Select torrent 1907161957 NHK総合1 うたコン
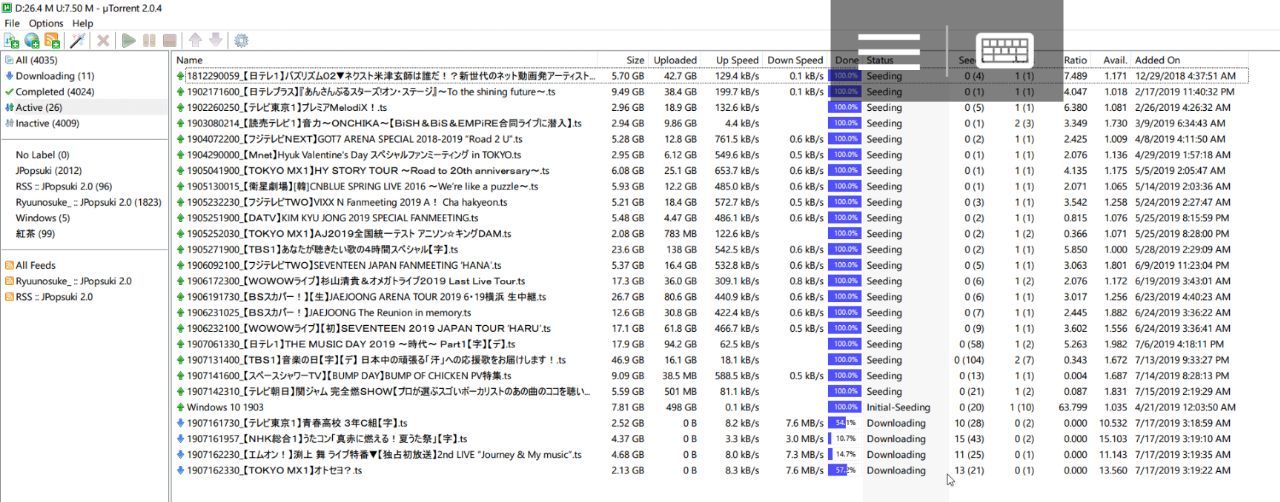 click(x=326, y=438)
